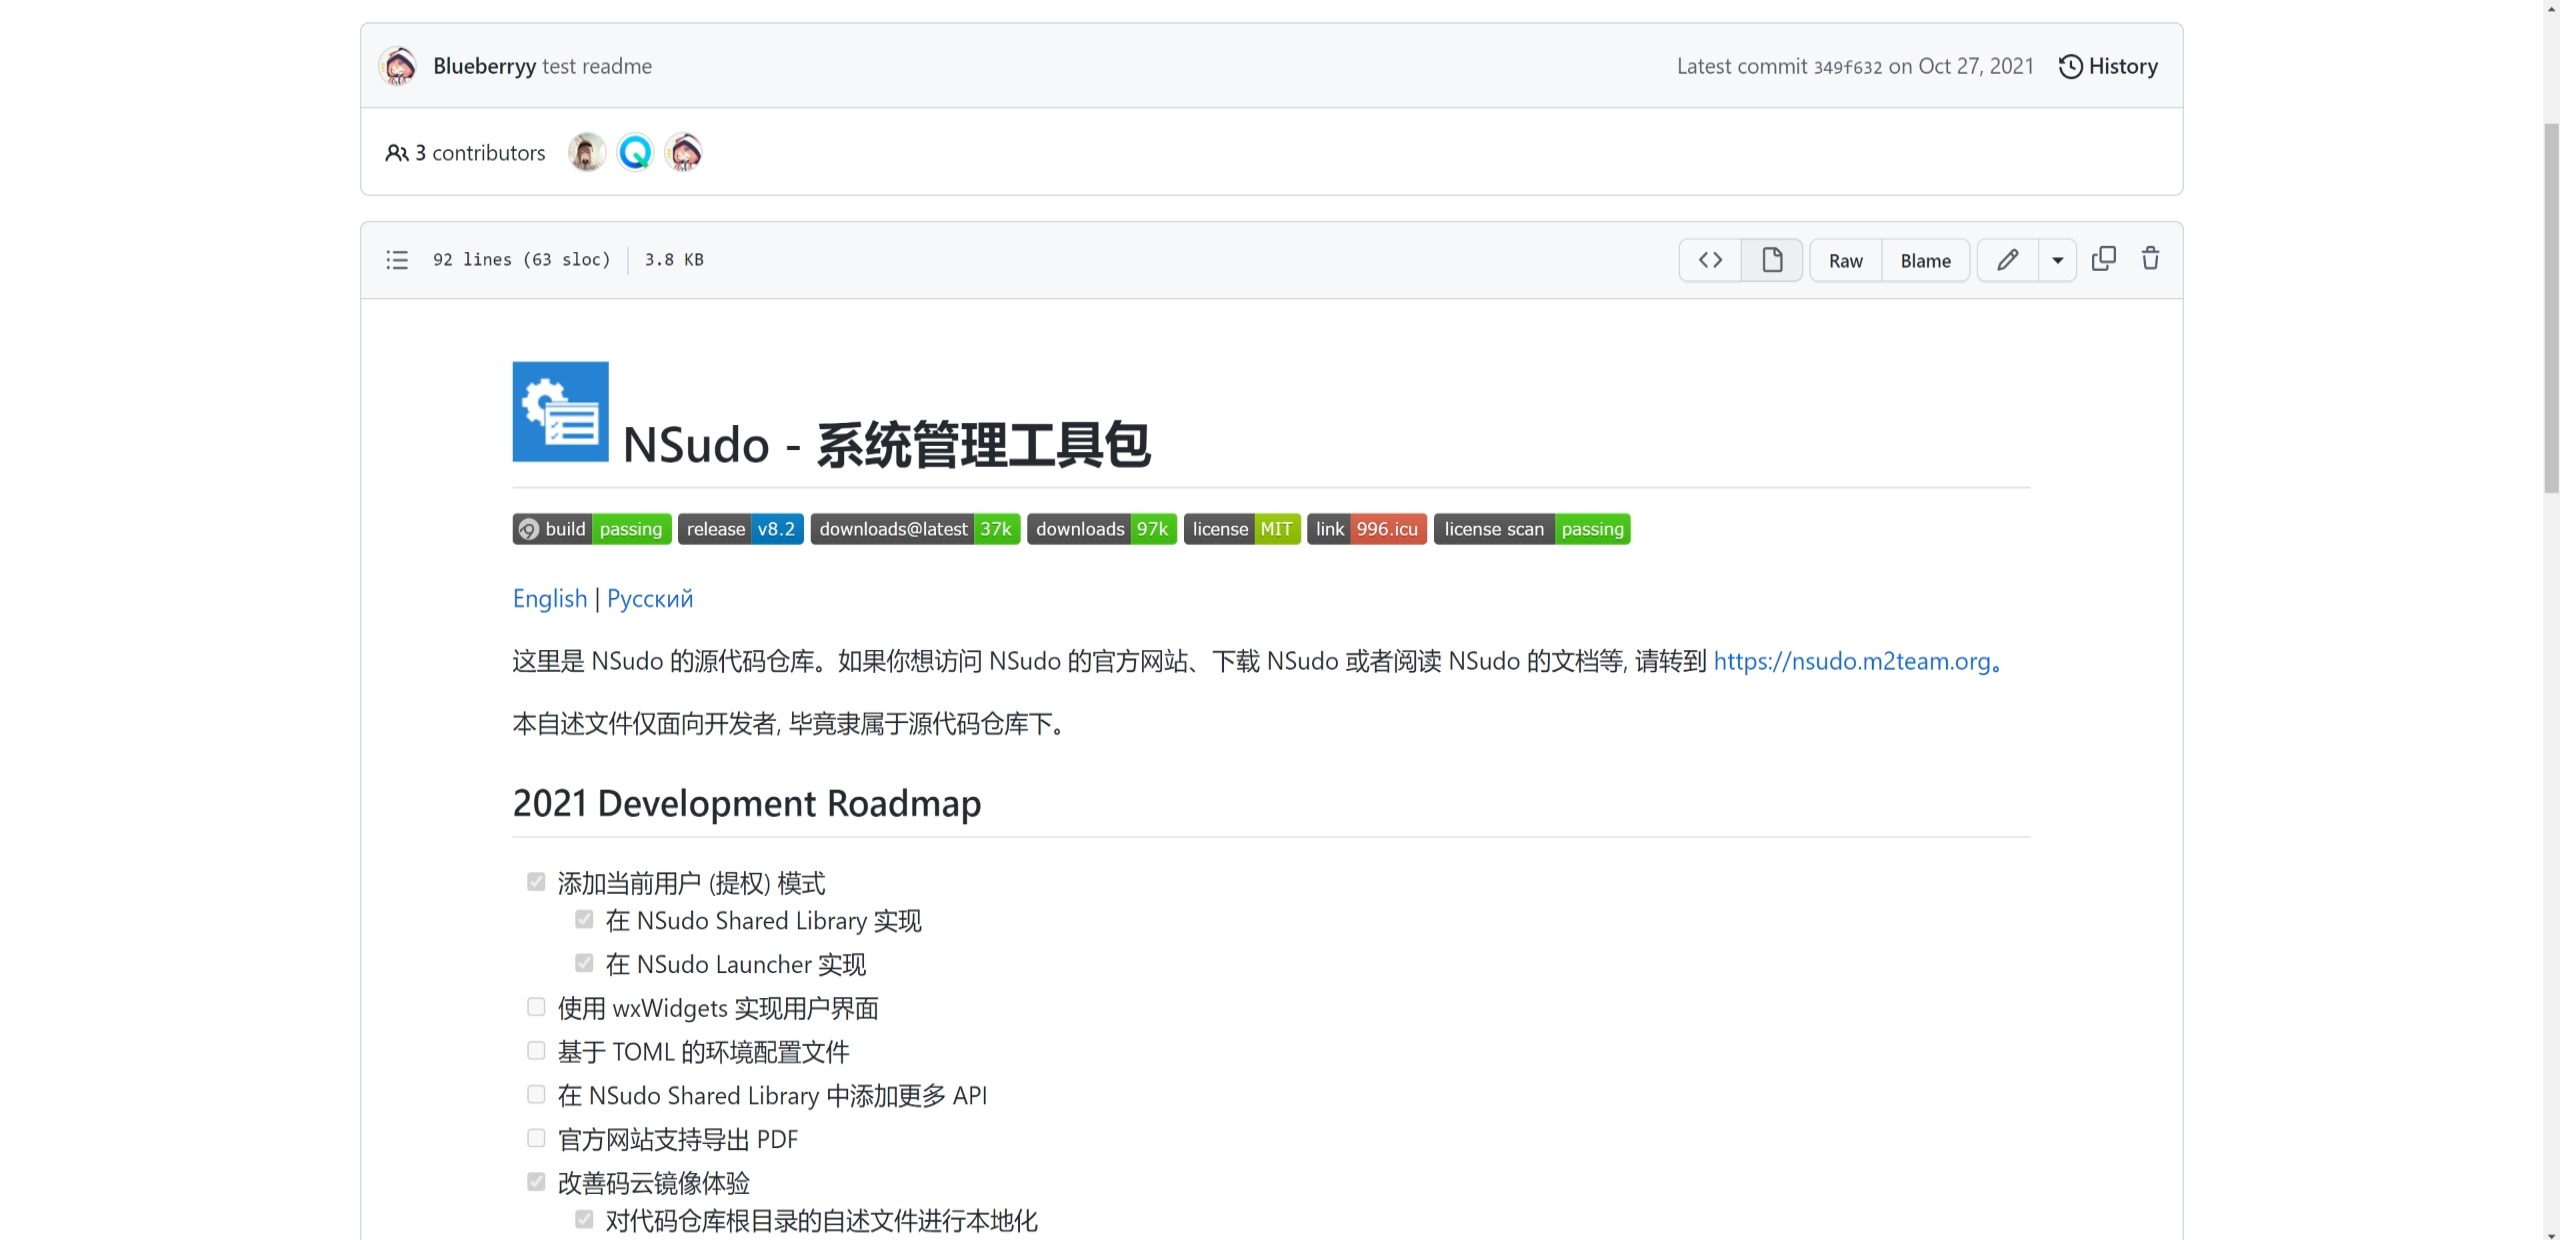
Task: Click the contributors people icon
Action: point(396,153)
